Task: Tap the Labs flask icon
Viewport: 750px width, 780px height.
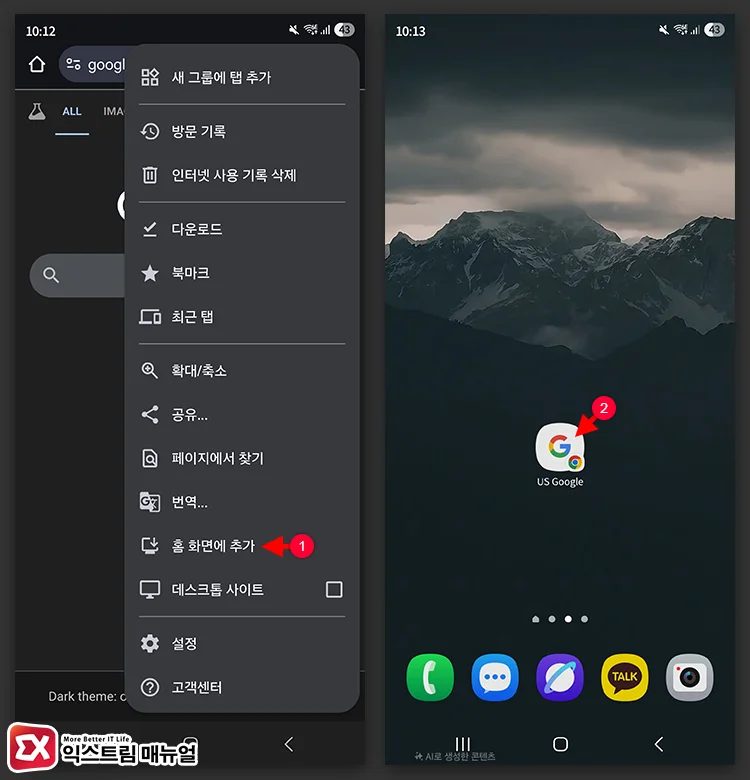Action: click(x=37, y=111)
